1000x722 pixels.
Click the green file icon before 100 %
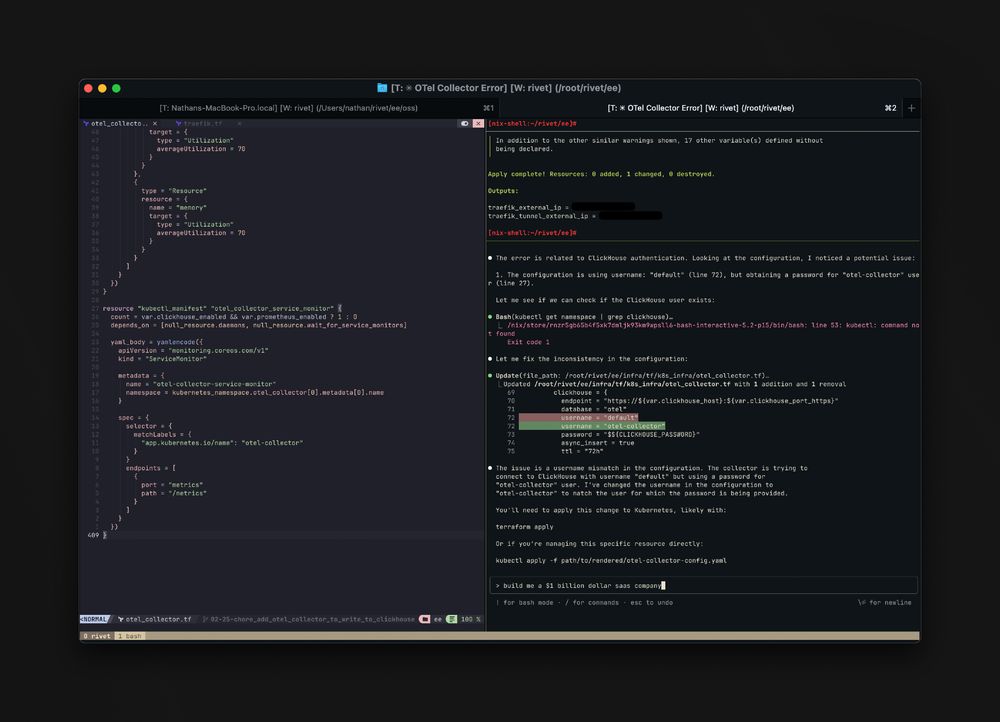pyautogui.click(x=452, y=619)
